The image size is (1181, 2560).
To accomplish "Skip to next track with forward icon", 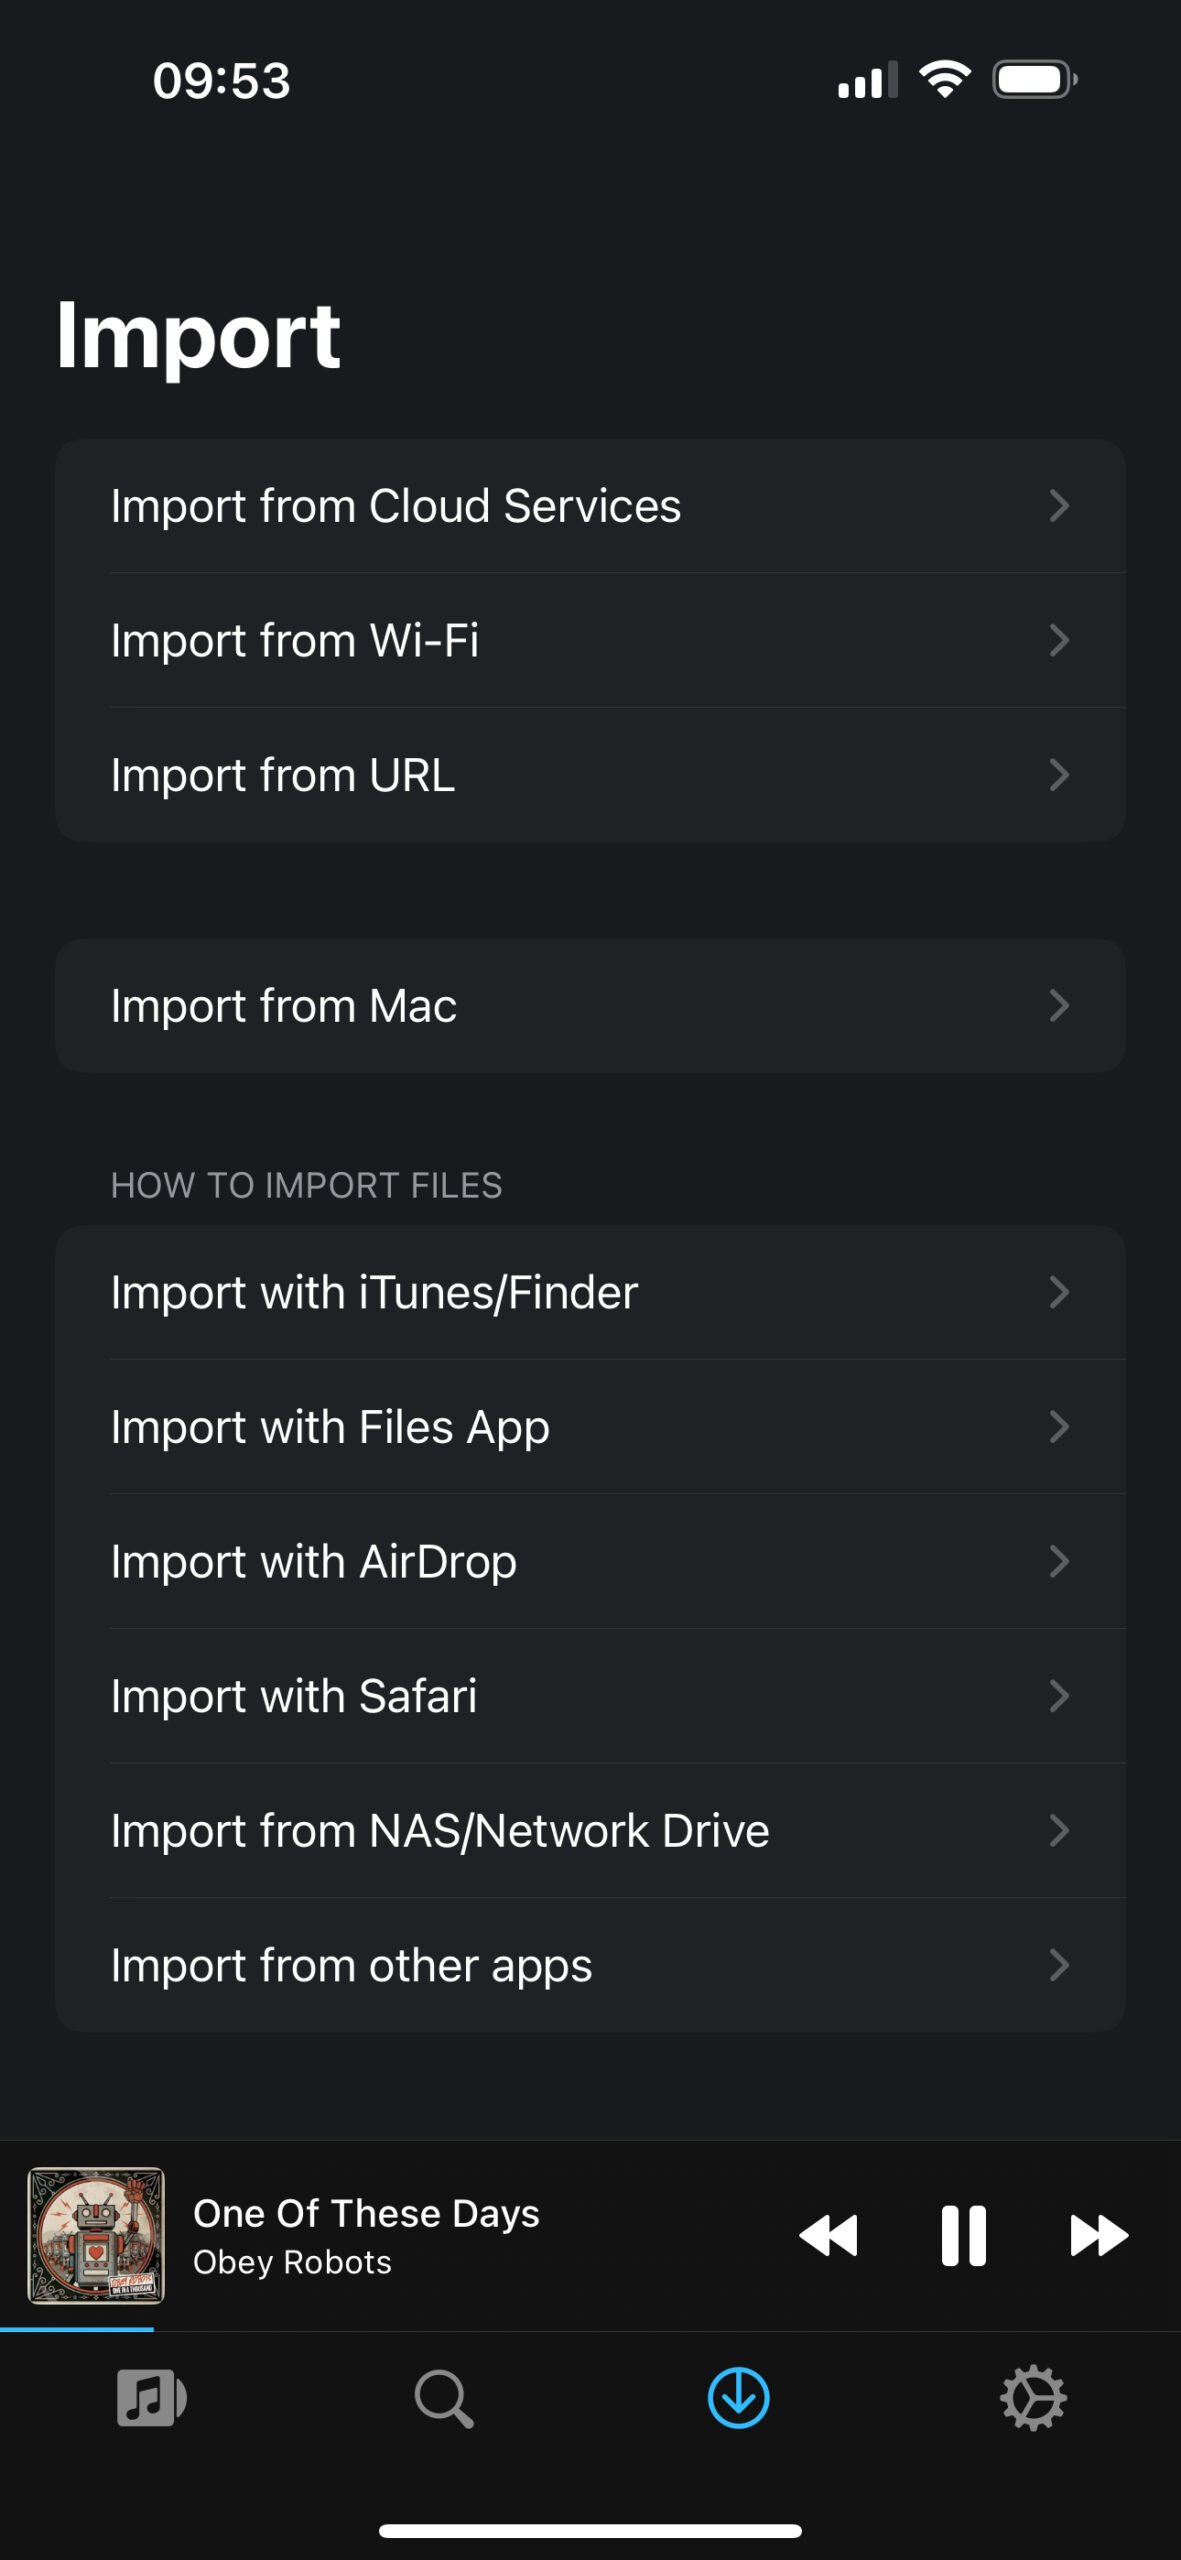I will (1099, 2235).
